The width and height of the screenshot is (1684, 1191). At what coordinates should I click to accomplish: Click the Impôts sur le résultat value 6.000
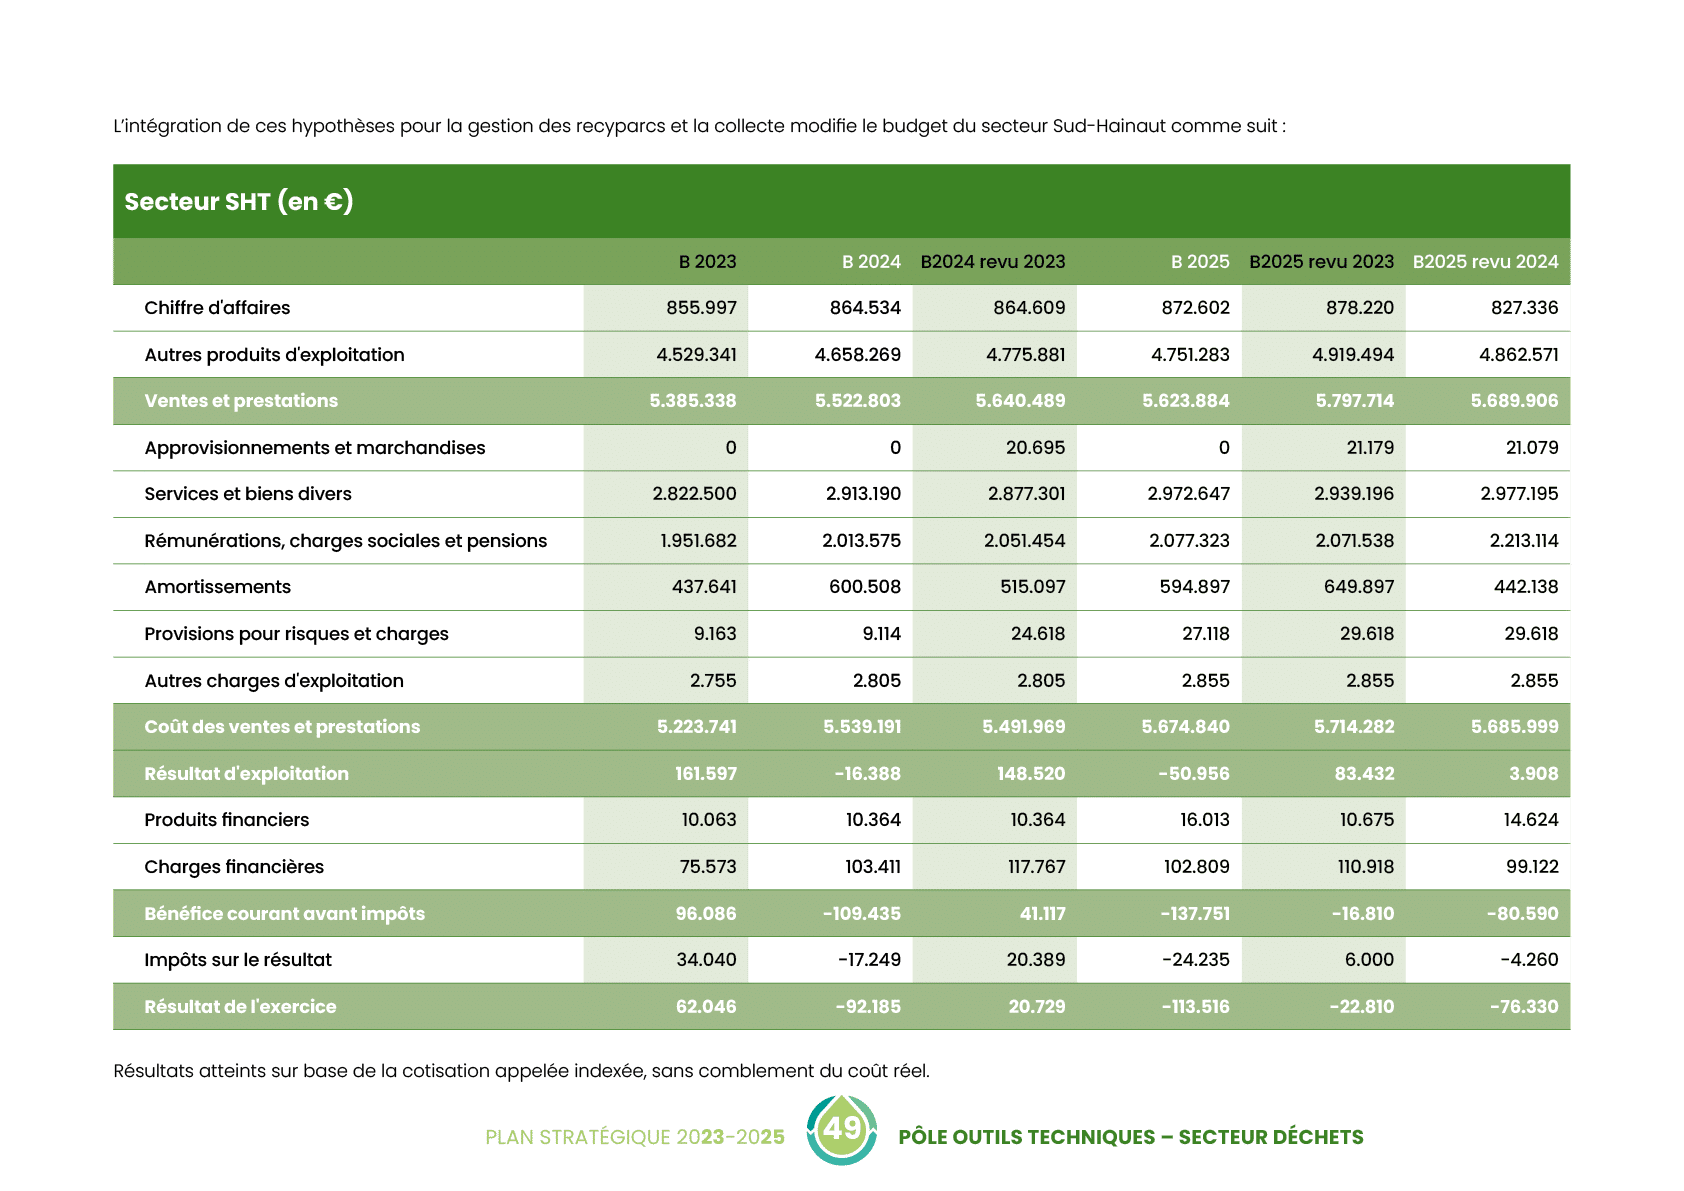point(1368,960)
